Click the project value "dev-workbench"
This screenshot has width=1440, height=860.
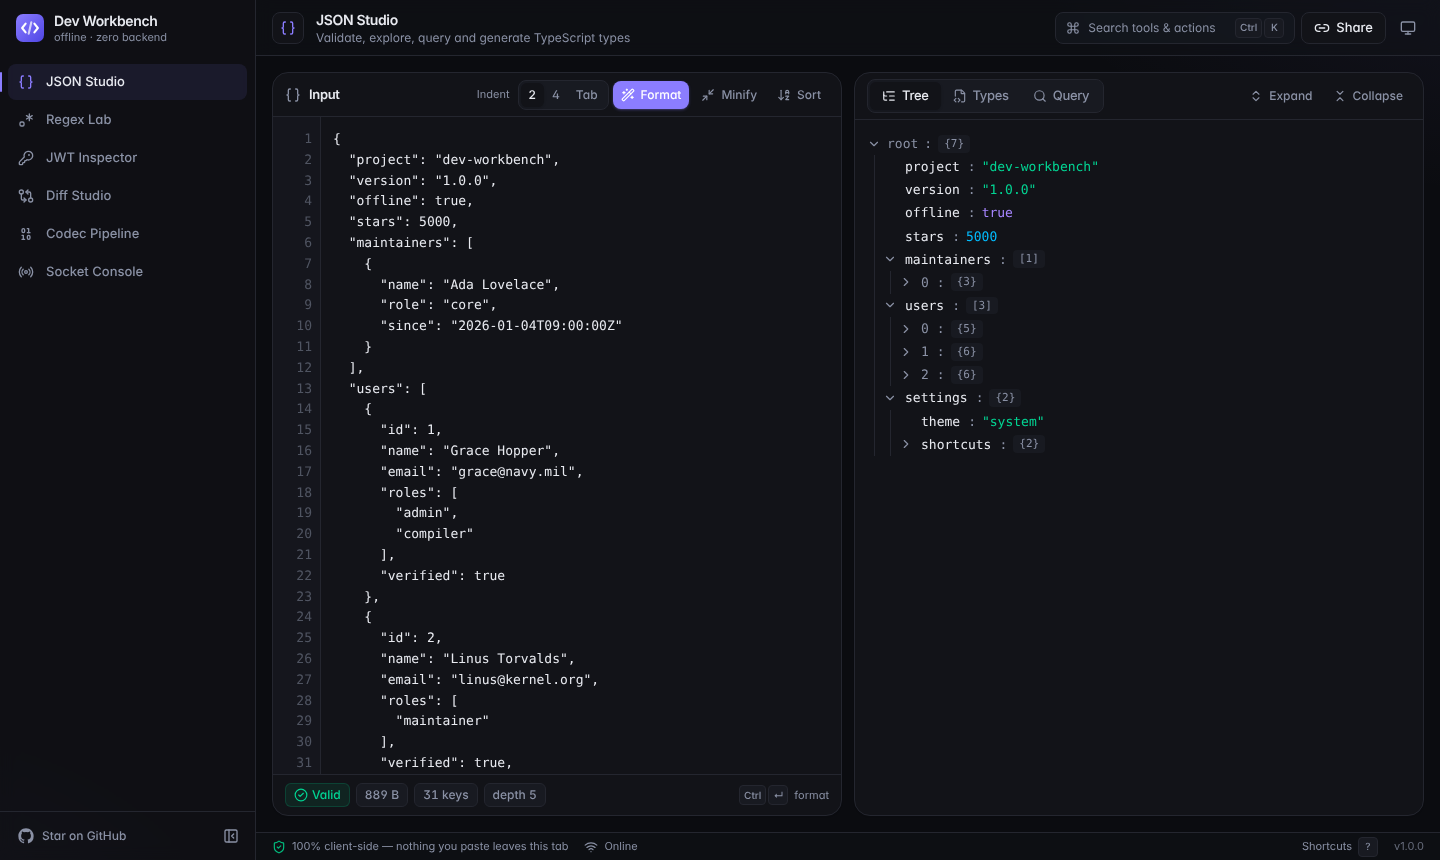[x=1040, y=167]
